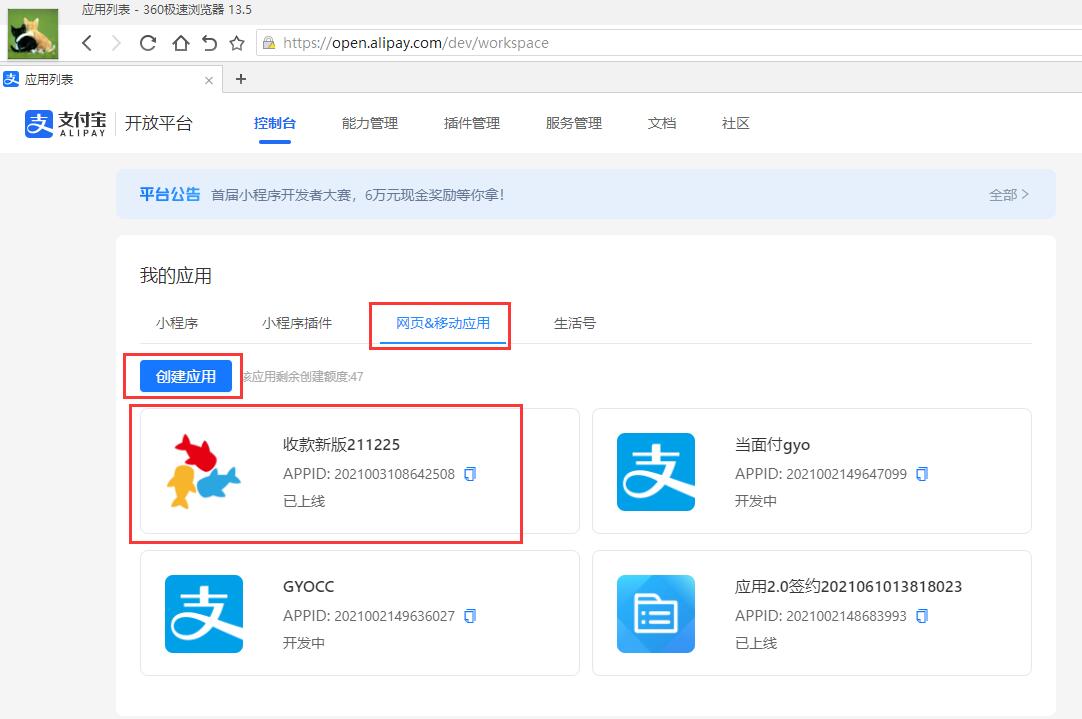Image resolution: width=1082 pixels, height=719 pixels.
Task: Click 开发中 status under 当面付gyo
Action: [756, 501]
